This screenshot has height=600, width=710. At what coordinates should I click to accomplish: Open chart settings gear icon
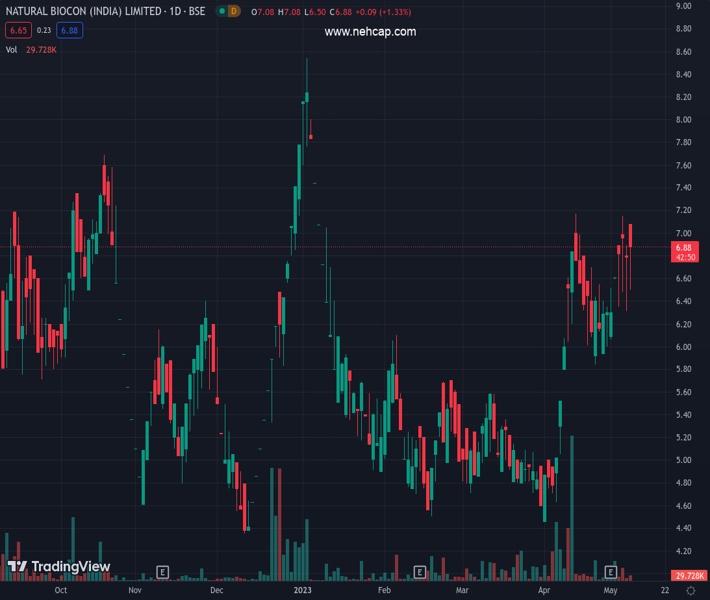click(x=689, y=591)
